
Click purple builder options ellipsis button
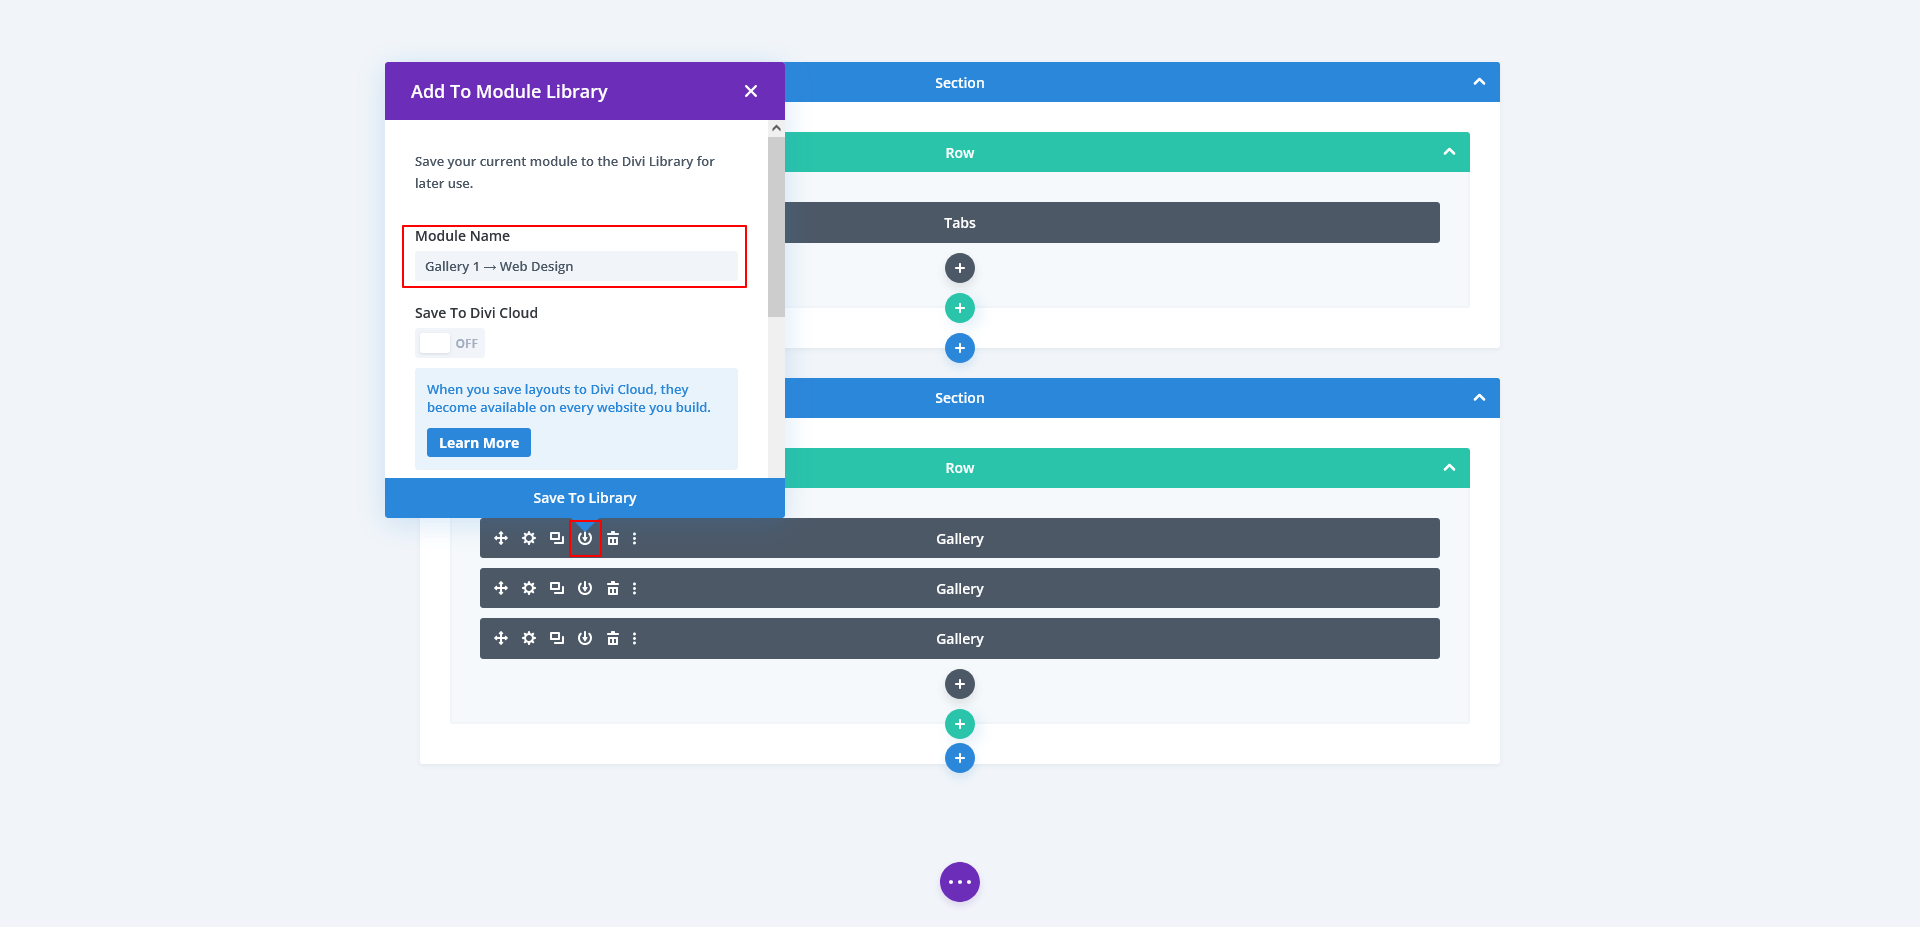coord(959,882)
